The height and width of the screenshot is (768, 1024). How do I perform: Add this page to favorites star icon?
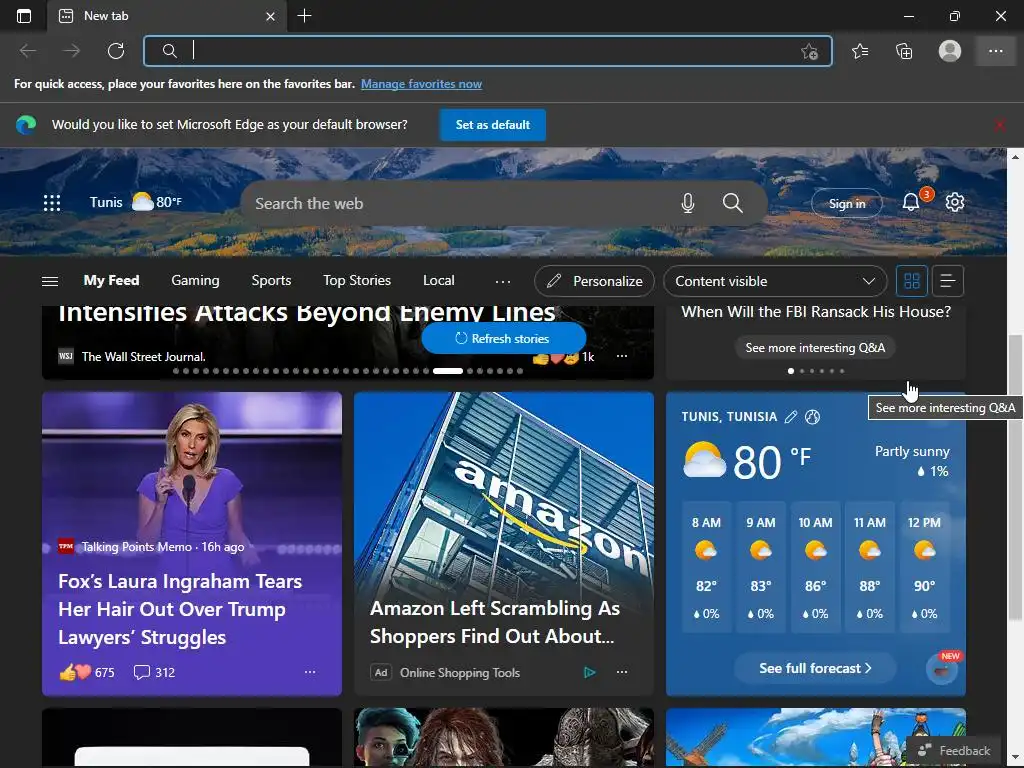(x=809, y=52)
